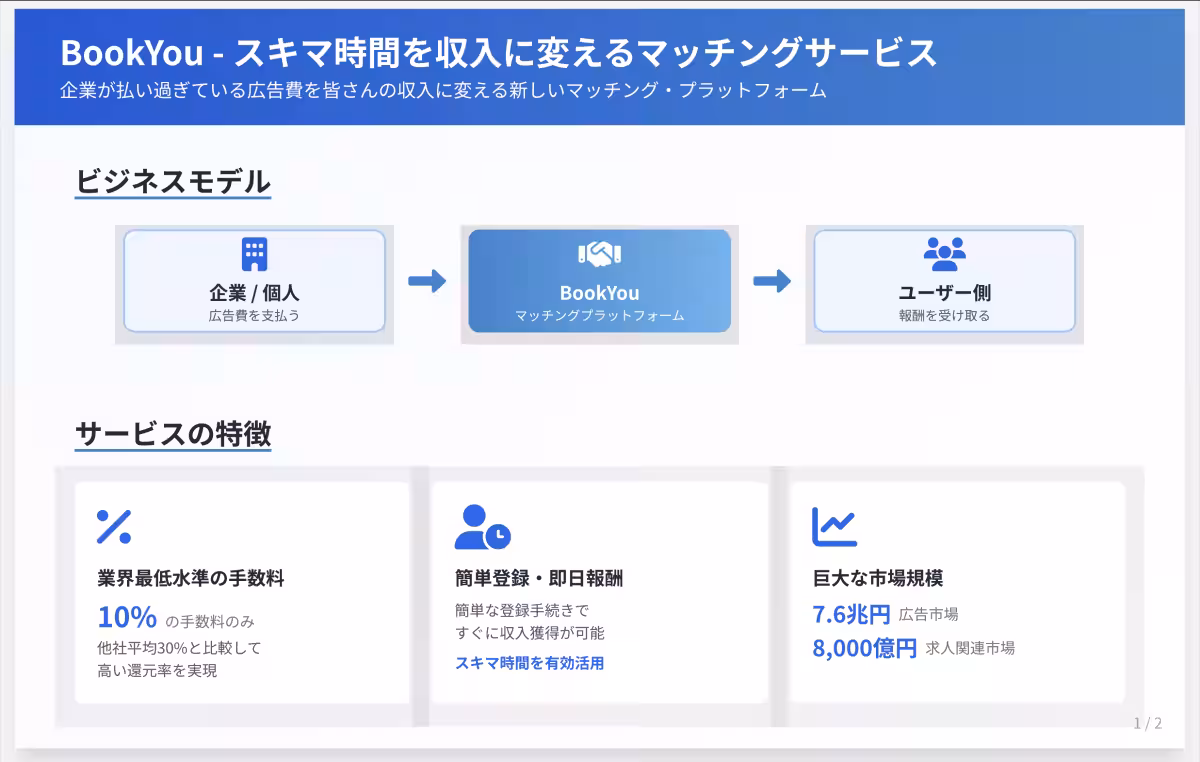Expand the サービスの特徴 section heading

[x=172, y=435]
